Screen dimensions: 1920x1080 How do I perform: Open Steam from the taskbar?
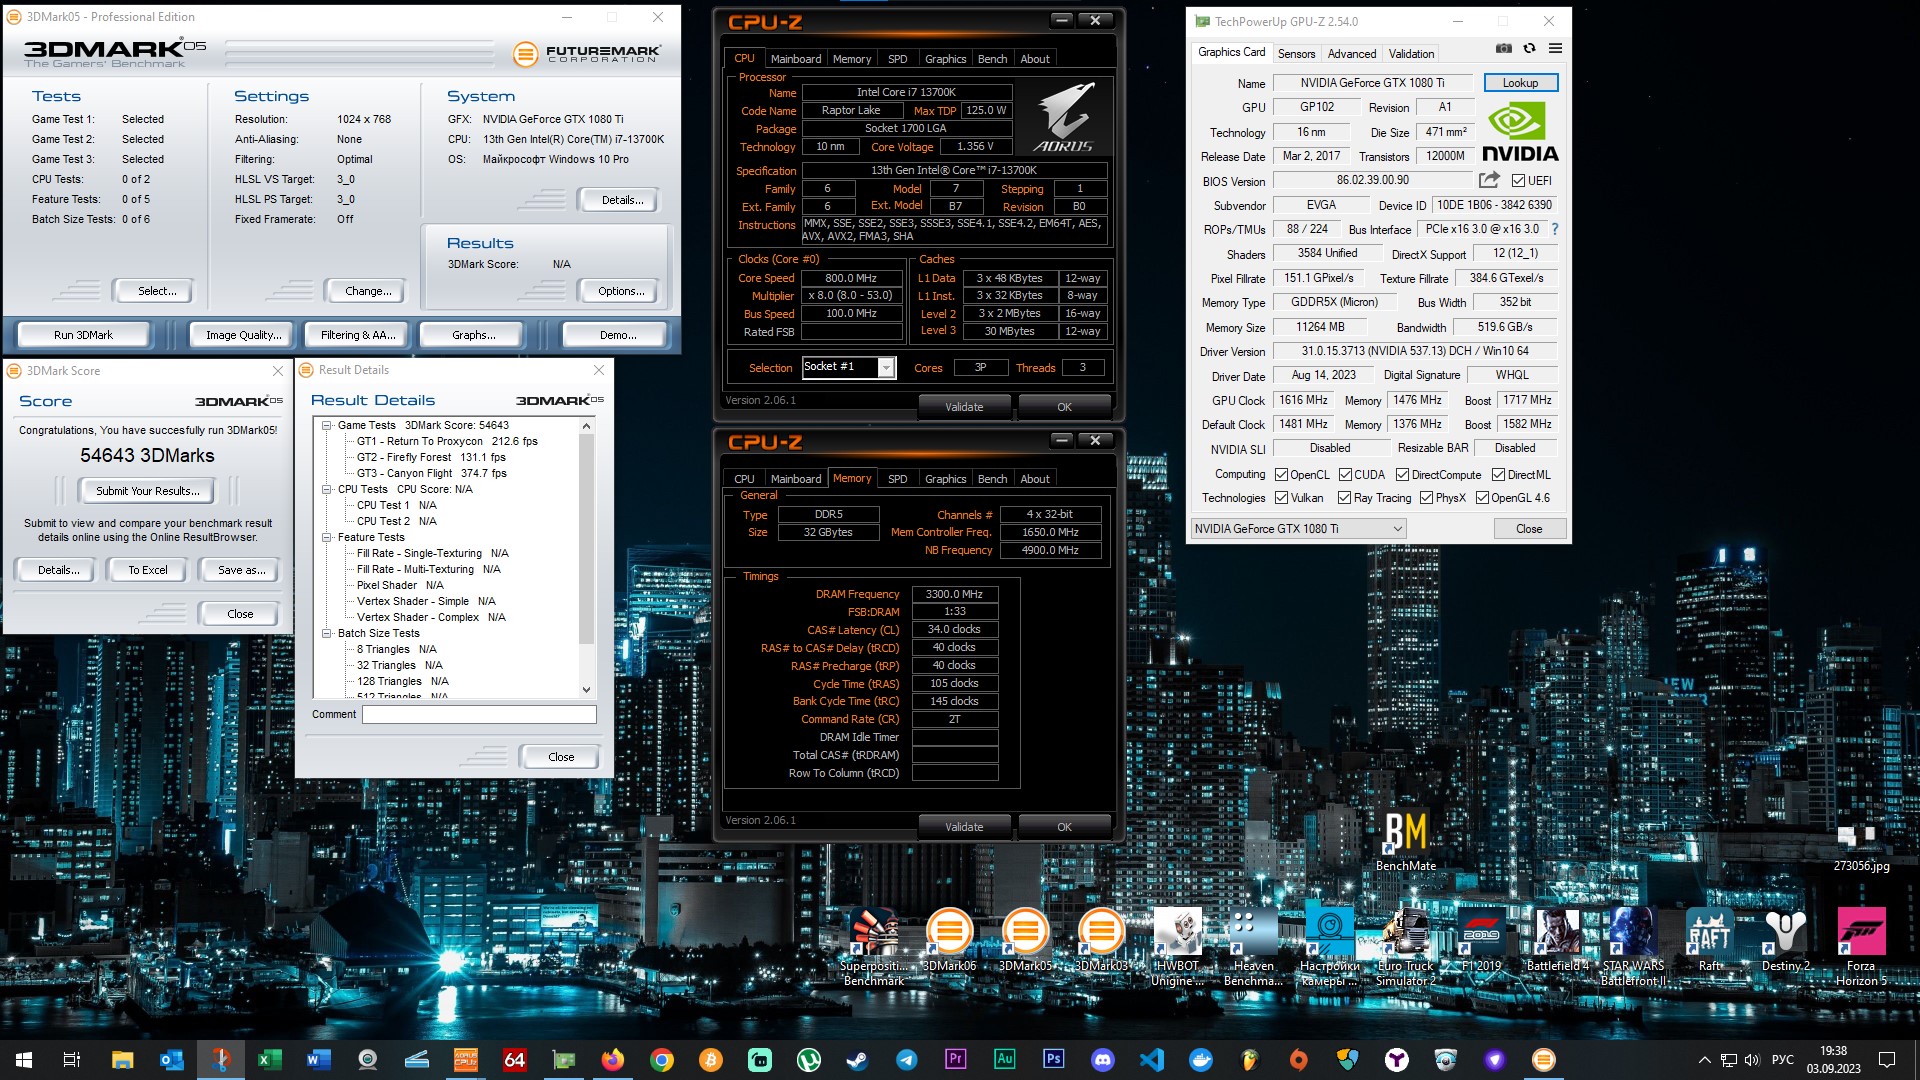point(857,1059)
